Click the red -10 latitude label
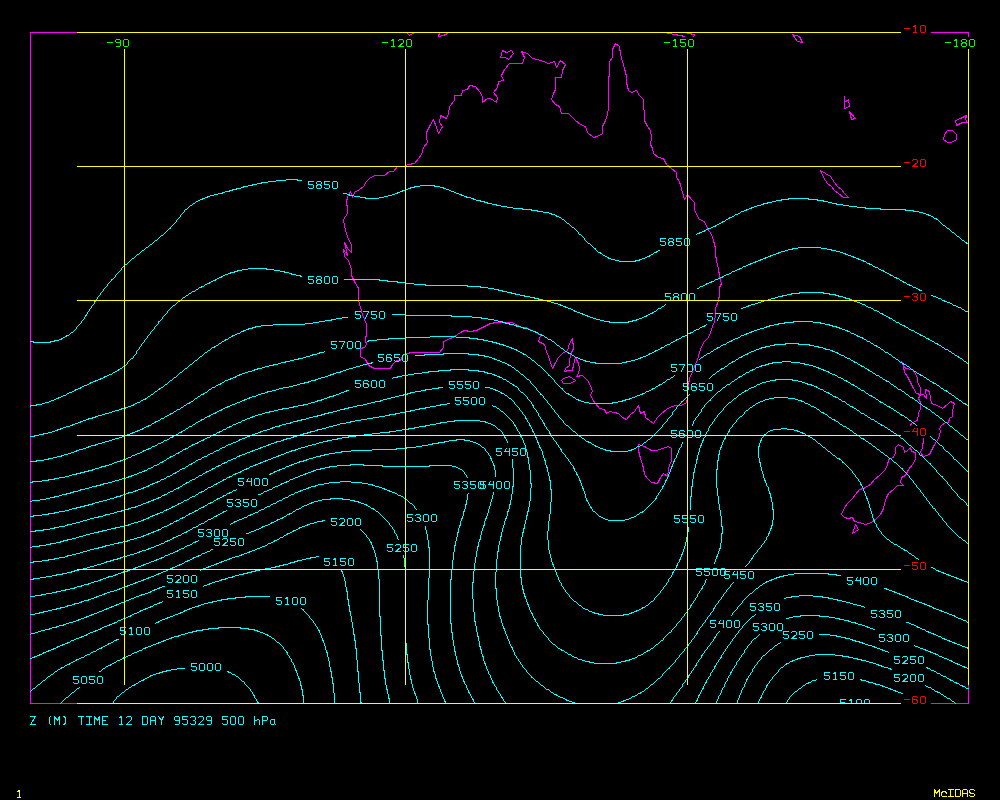 click(914, 30)
